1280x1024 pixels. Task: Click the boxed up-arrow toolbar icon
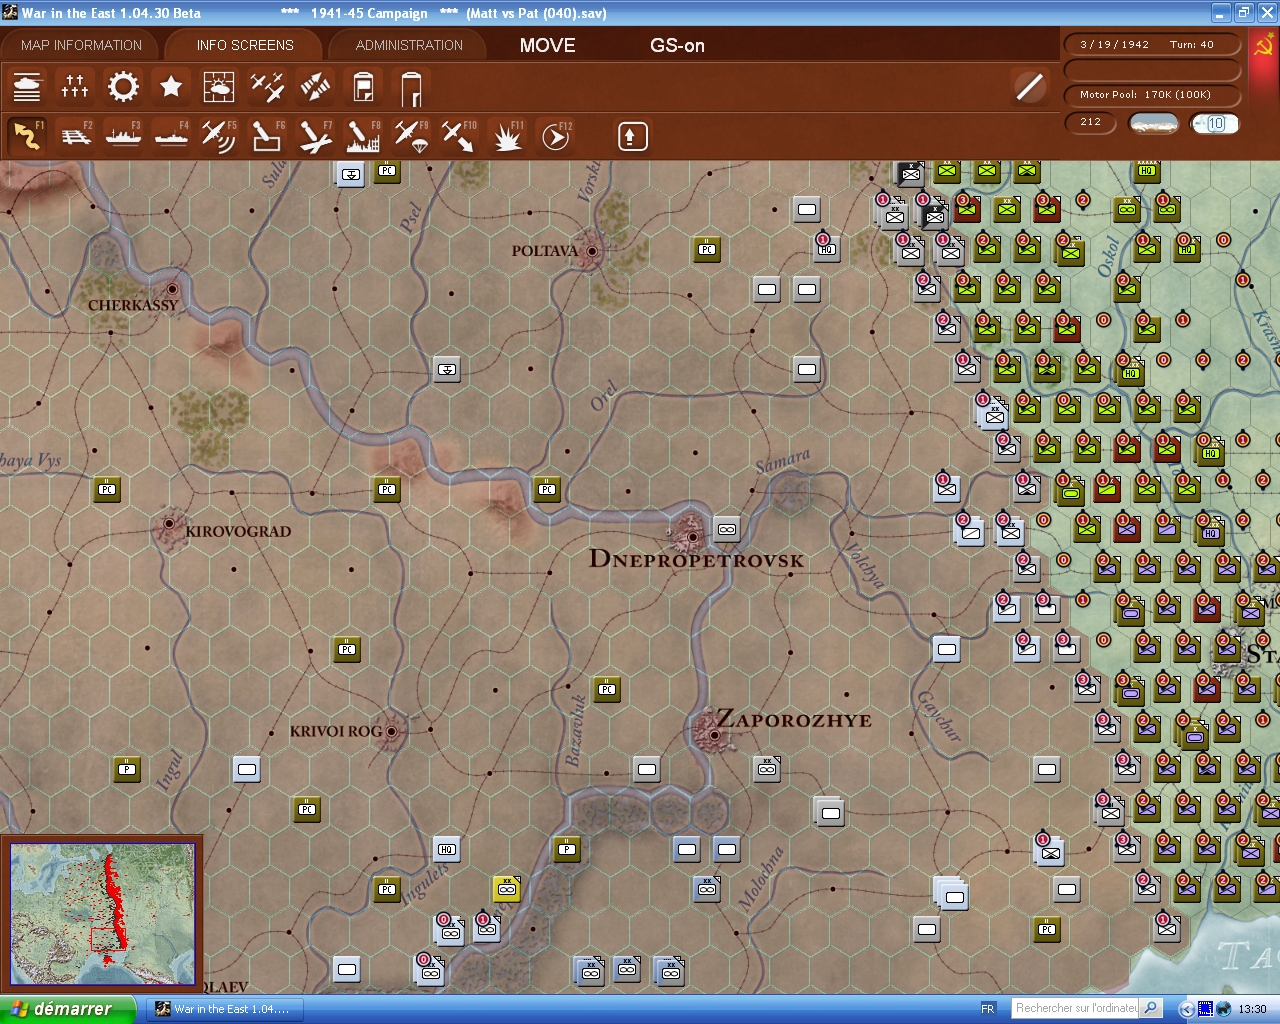point(632,136)
